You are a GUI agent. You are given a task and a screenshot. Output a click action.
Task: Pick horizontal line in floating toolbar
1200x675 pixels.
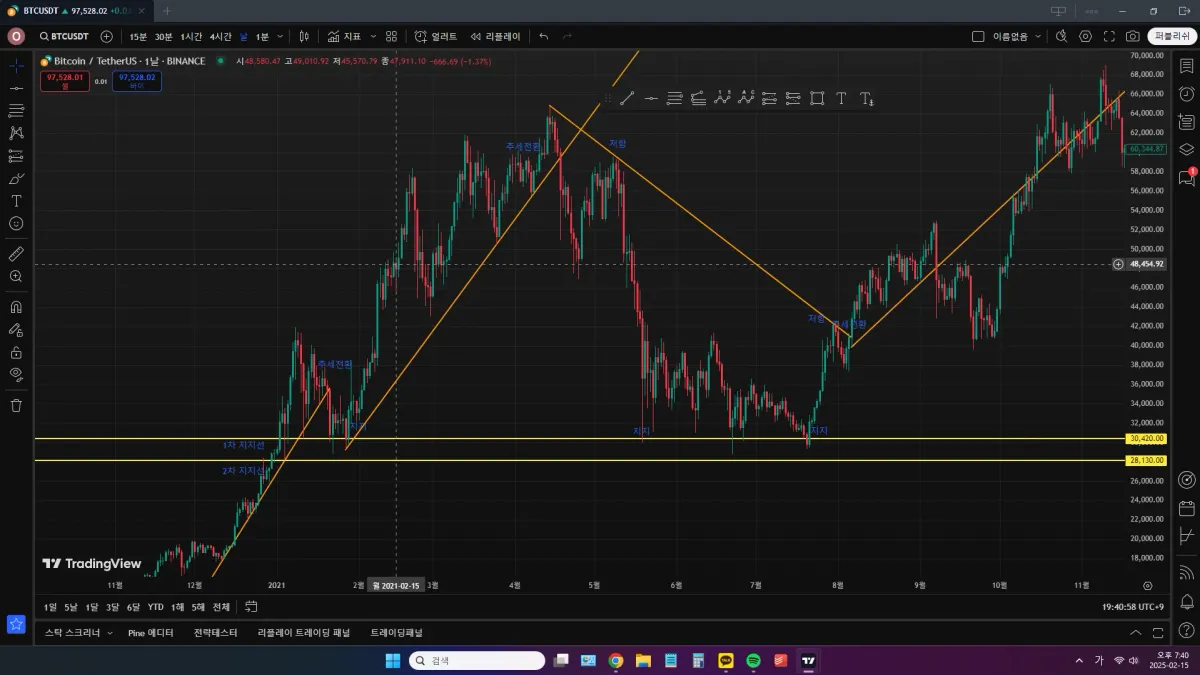(651, 98)
